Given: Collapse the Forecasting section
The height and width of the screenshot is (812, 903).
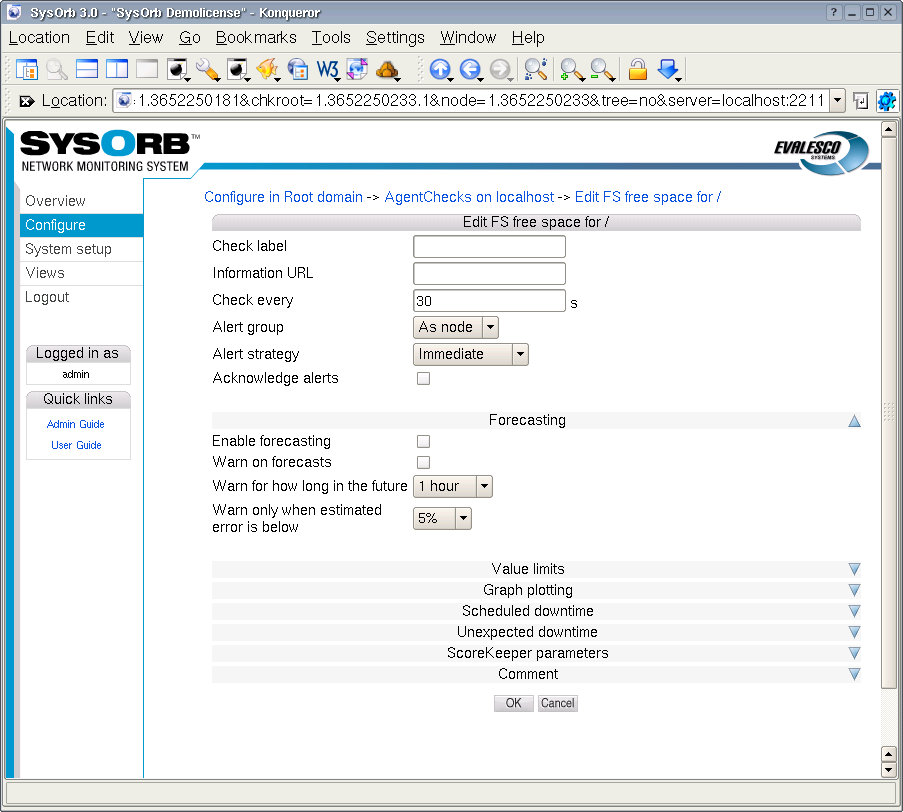Looking at the screenshot, I should 855,421.
